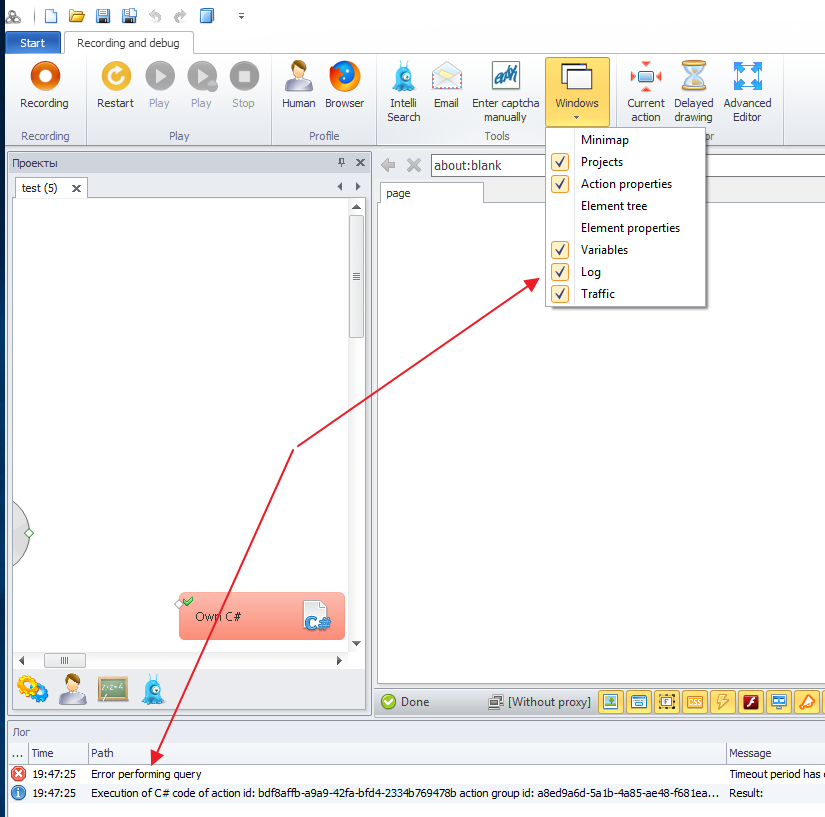Close the Проекты panel
Screen dimensions: 825x817
click(x=360, y=163)
